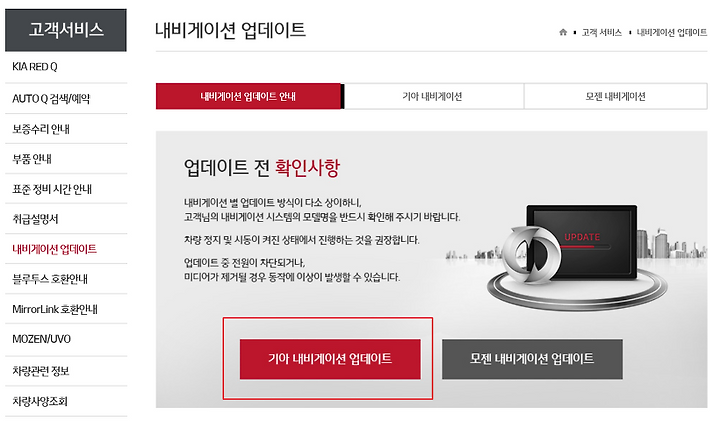Click the navigation UPDATE device image
720x428 pixels.
coord(578,256)
